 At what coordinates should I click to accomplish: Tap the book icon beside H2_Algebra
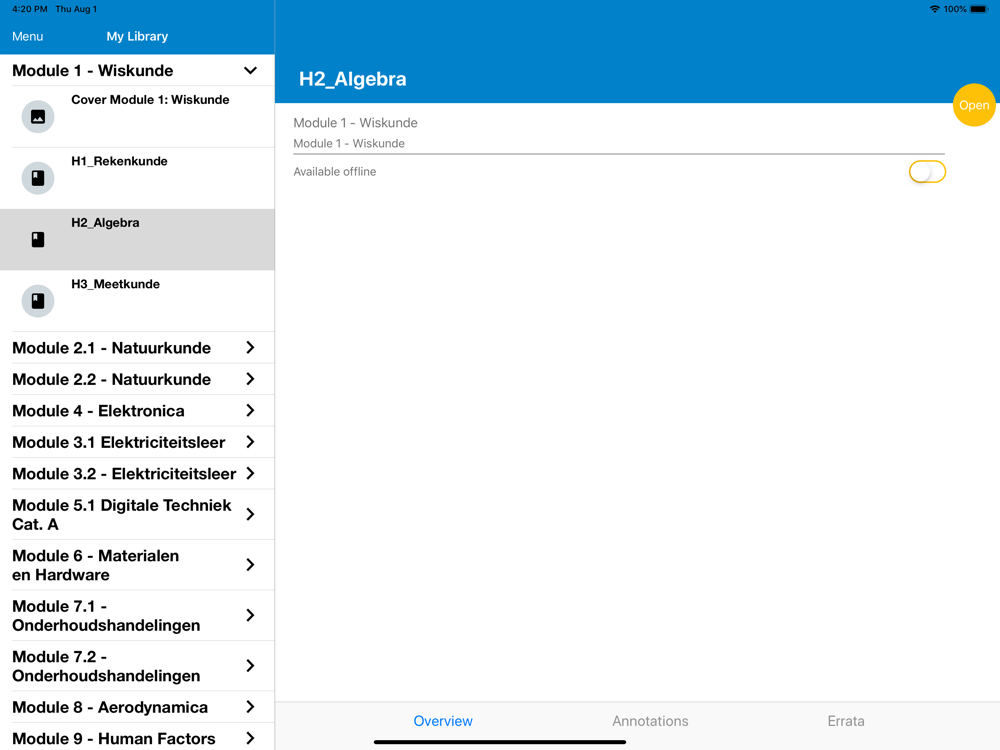(x=38, y=239)
